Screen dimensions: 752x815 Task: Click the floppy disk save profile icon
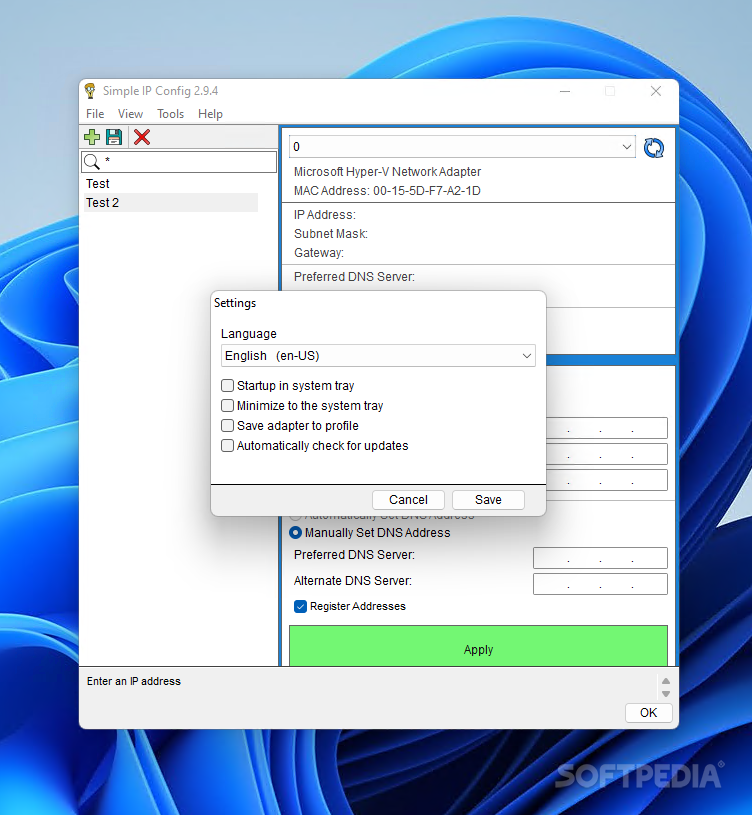[x=114, y=137]
